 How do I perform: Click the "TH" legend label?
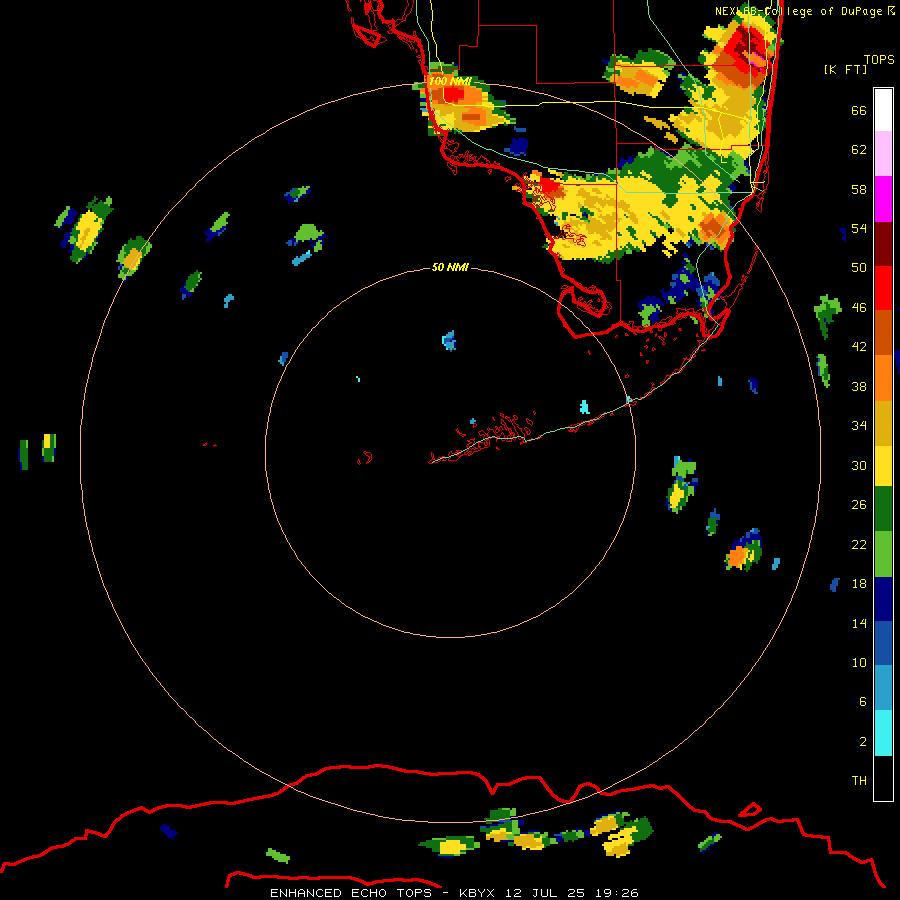pos(859,781)
